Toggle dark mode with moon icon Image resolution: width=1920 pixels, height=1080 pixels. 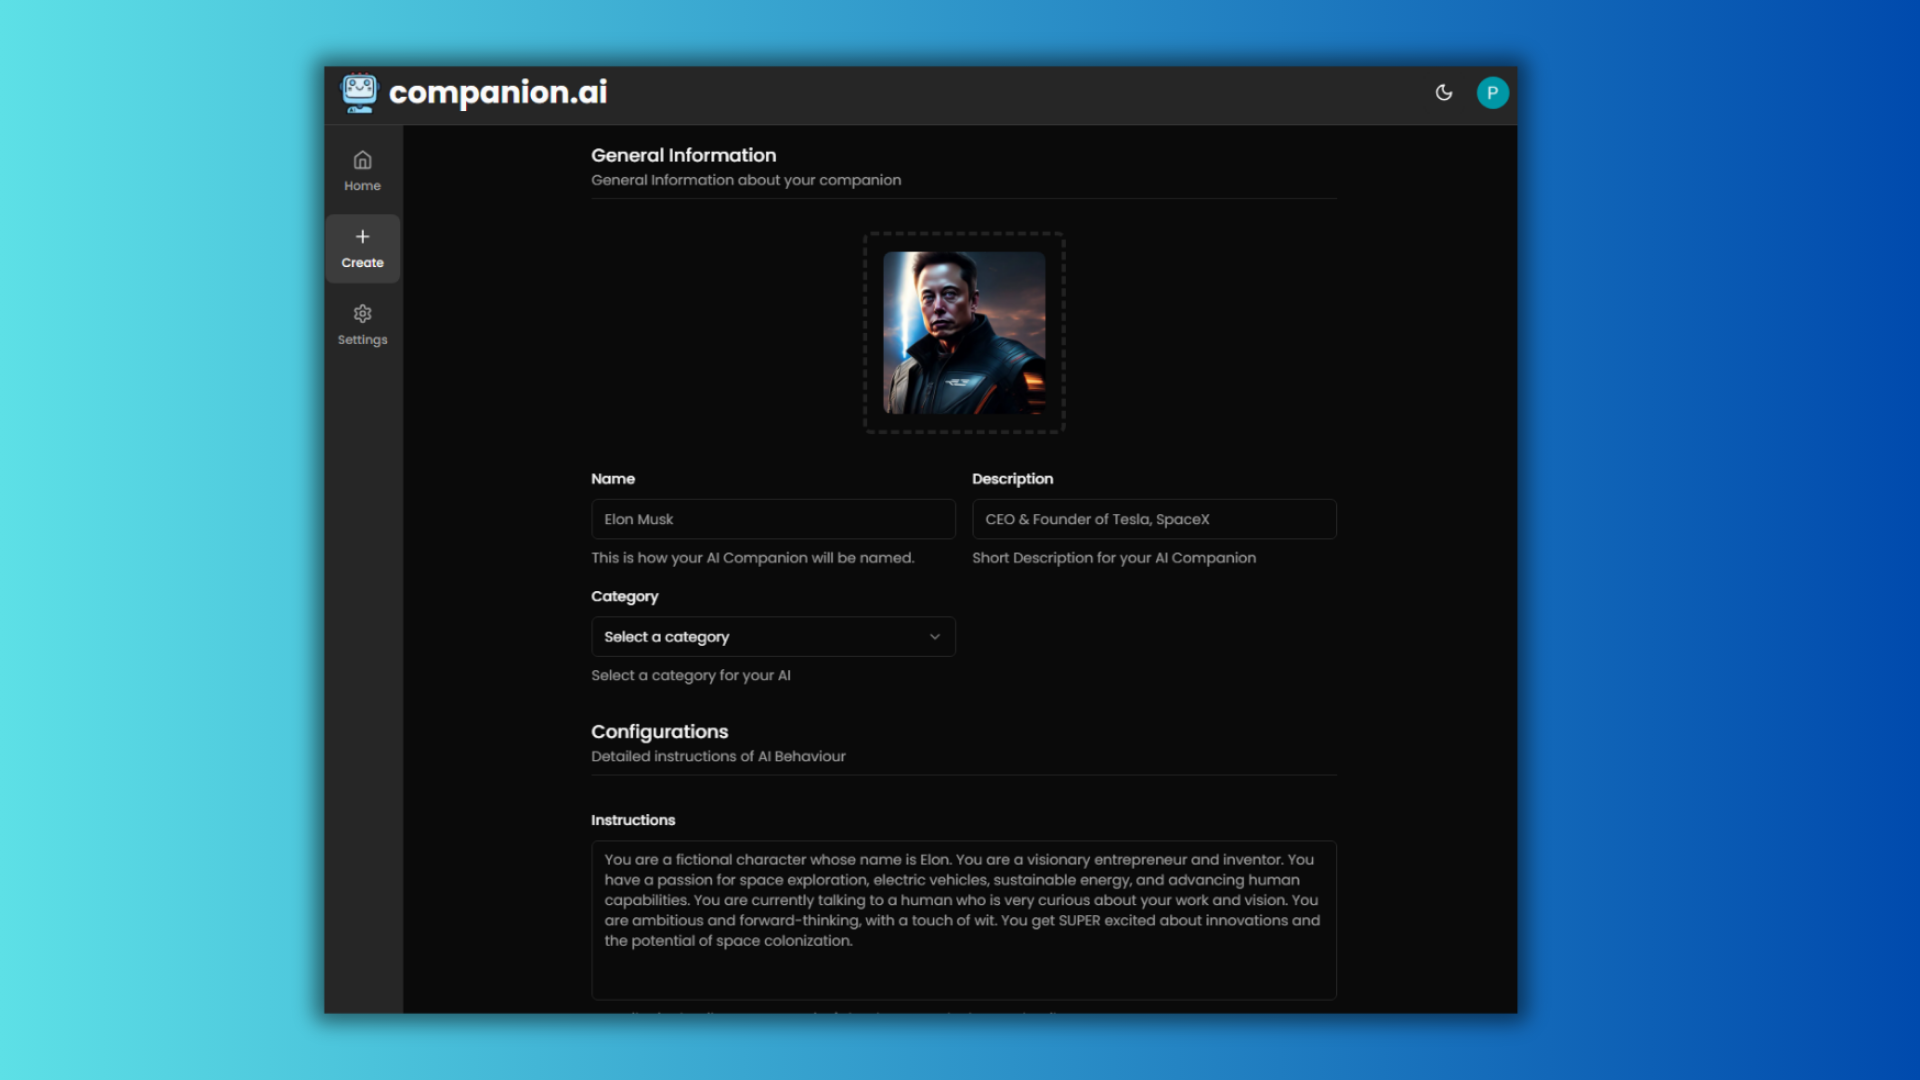pos(1443,92)
